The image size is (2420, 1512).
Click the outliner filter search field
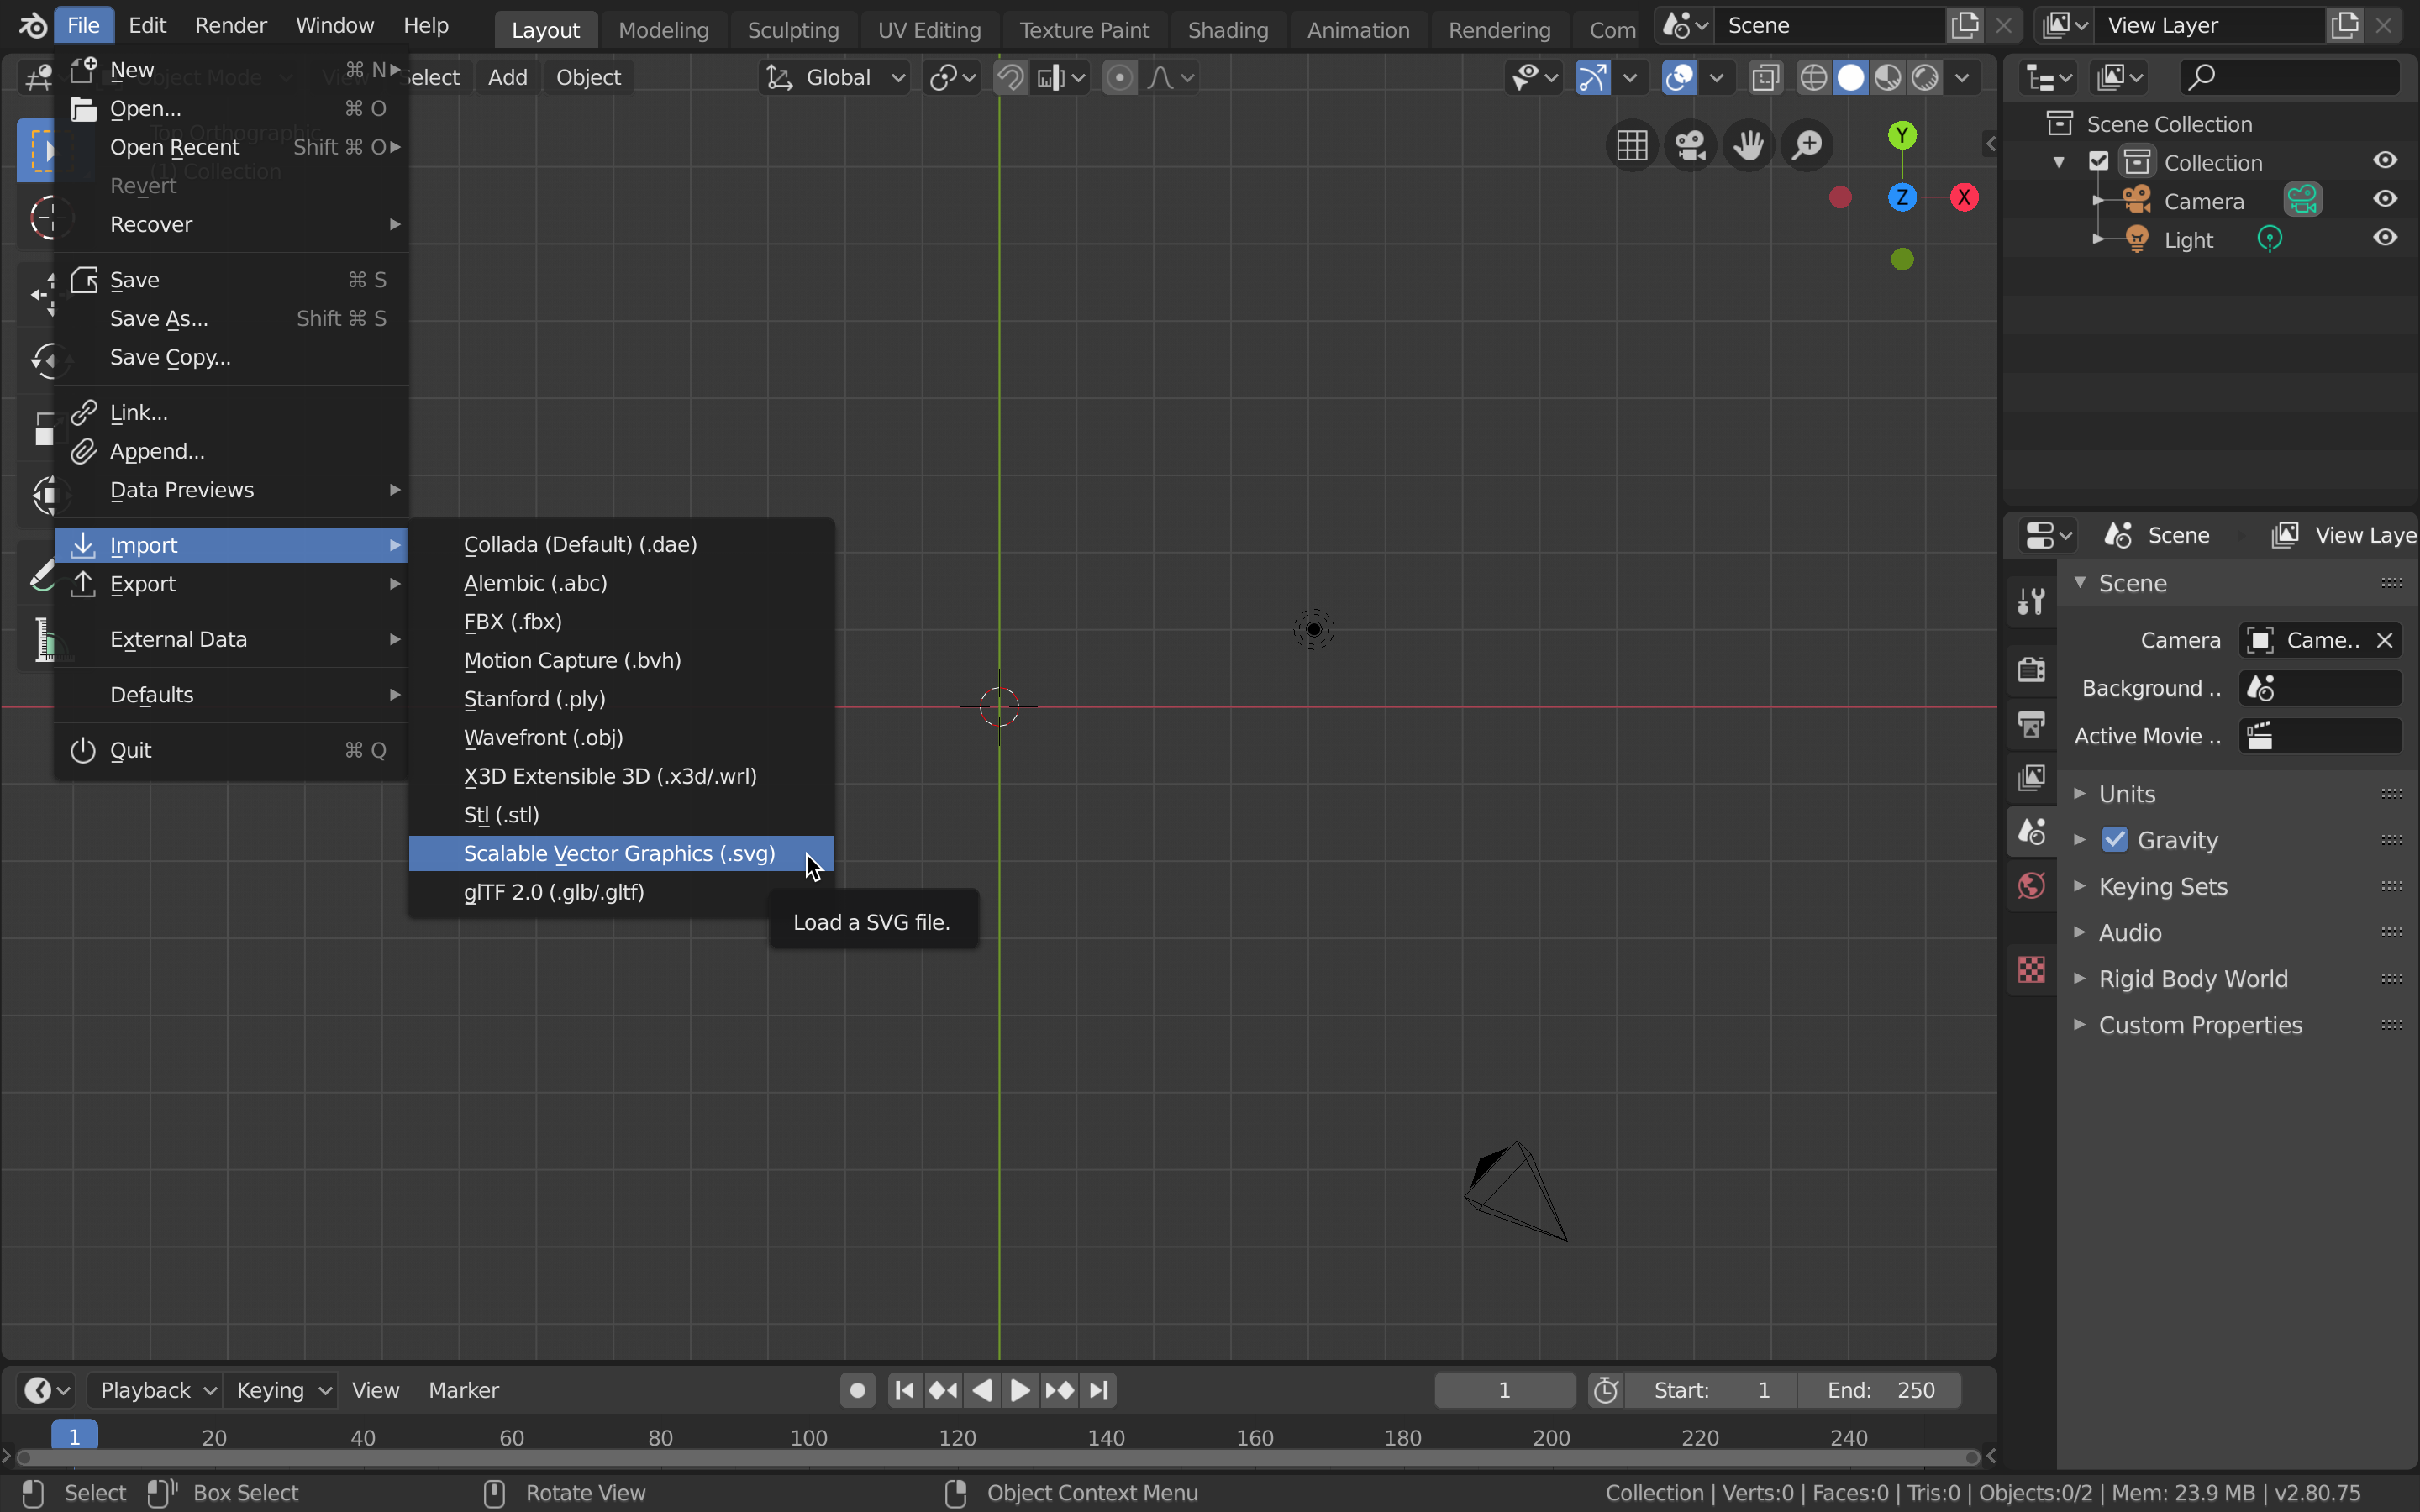2290,77
